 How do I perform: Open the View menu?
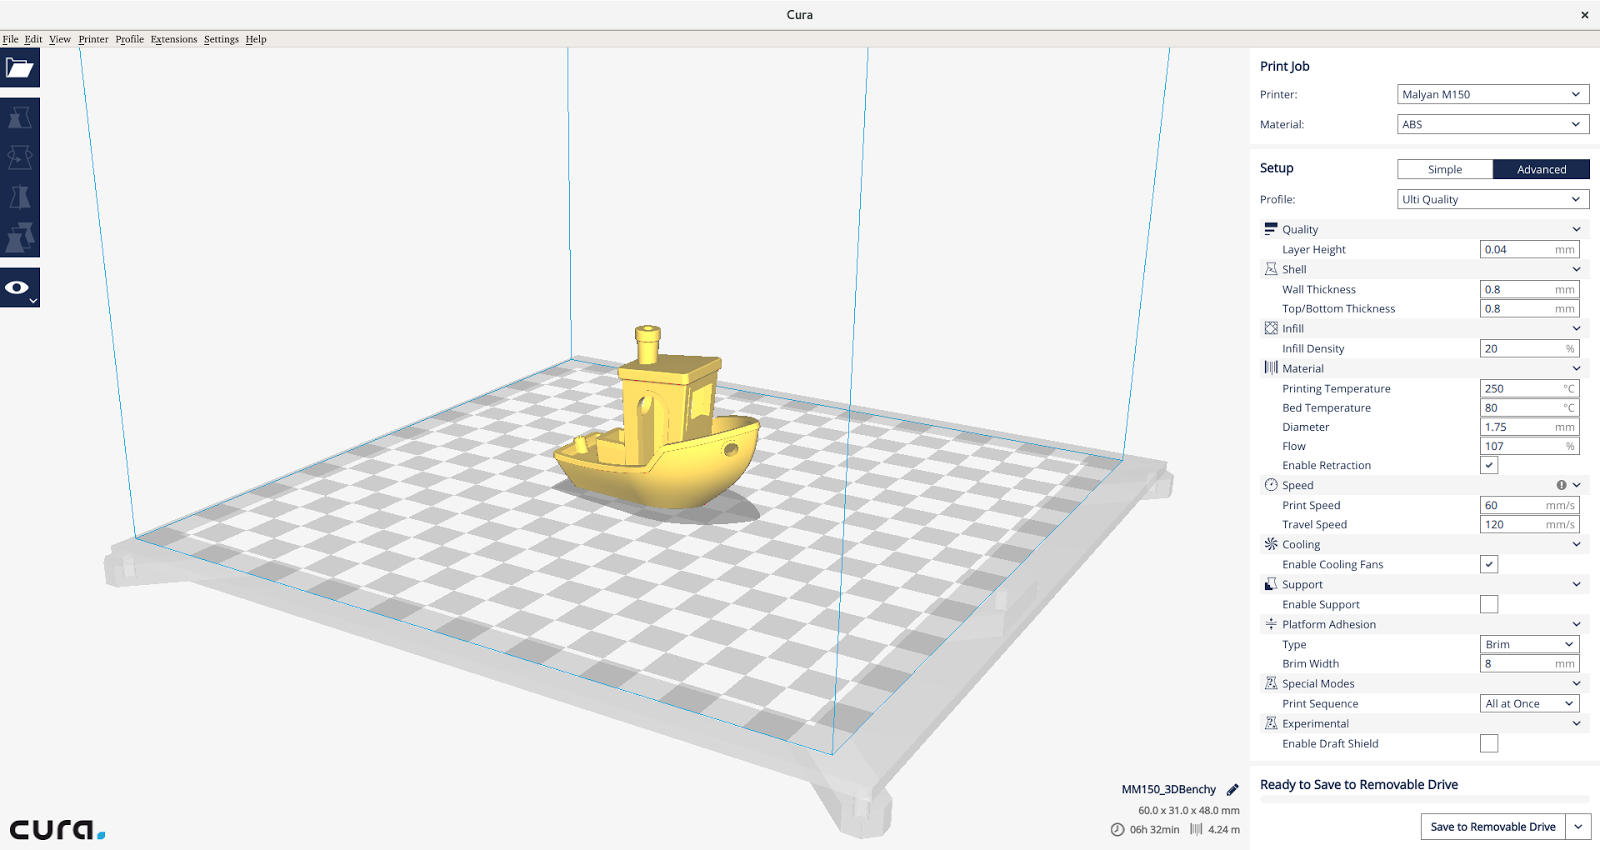point(60,39)
